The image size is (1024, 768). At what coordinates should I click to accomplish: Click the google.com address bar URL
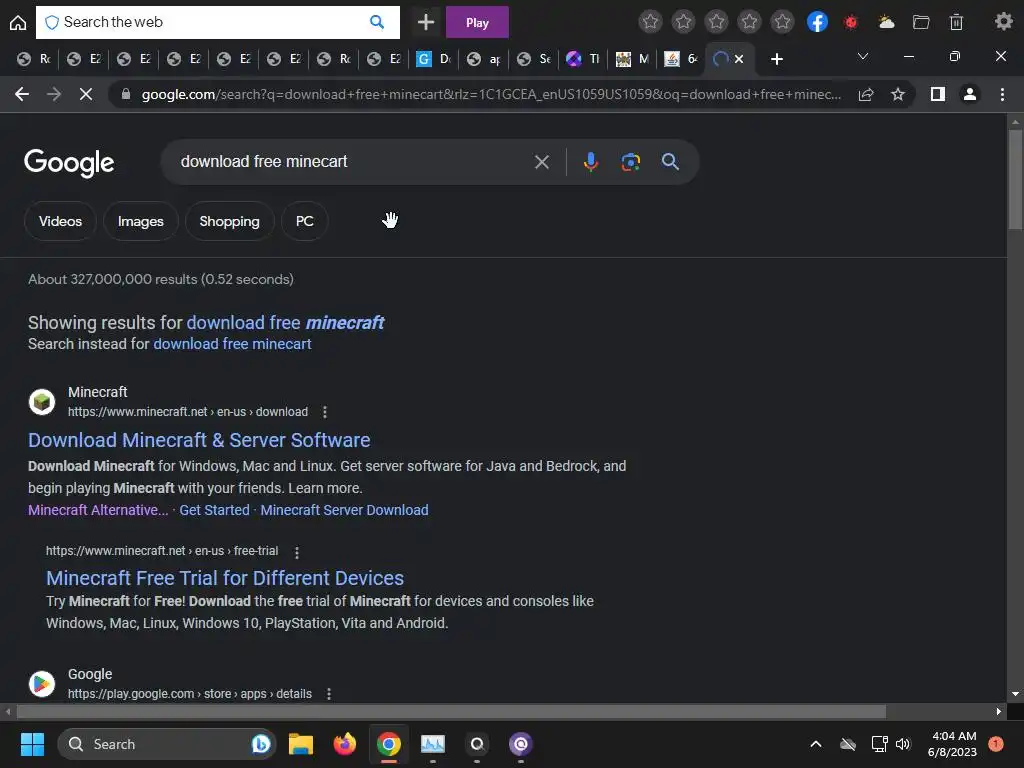pos(490,95)
